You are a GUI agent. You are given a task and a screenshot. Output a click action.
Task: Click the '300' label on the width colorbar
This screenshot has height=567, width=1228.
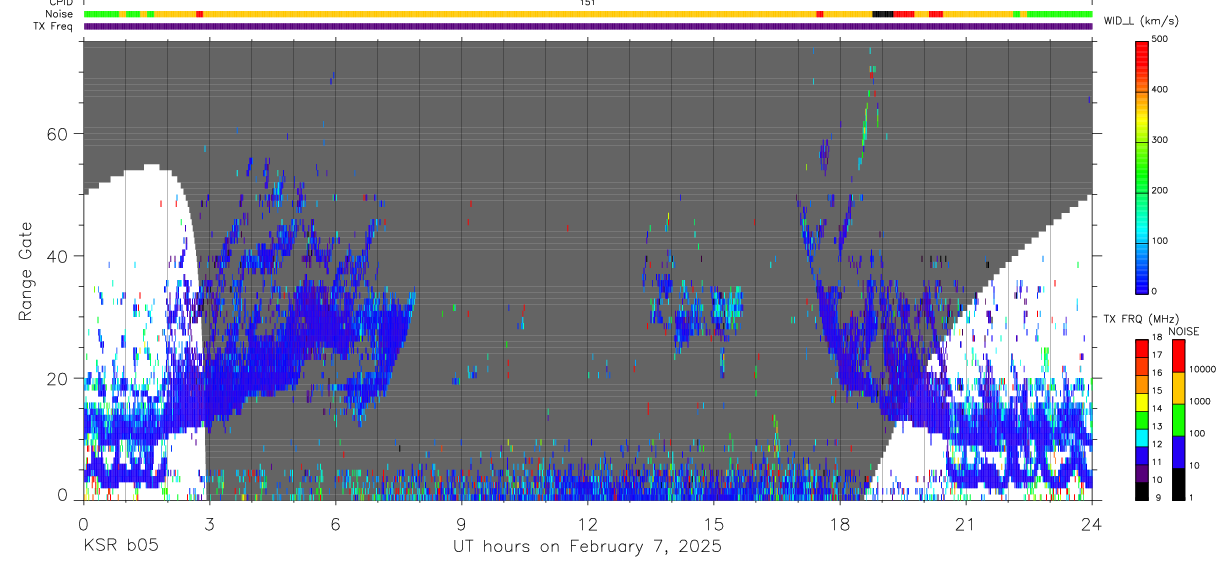[1160, 140]
